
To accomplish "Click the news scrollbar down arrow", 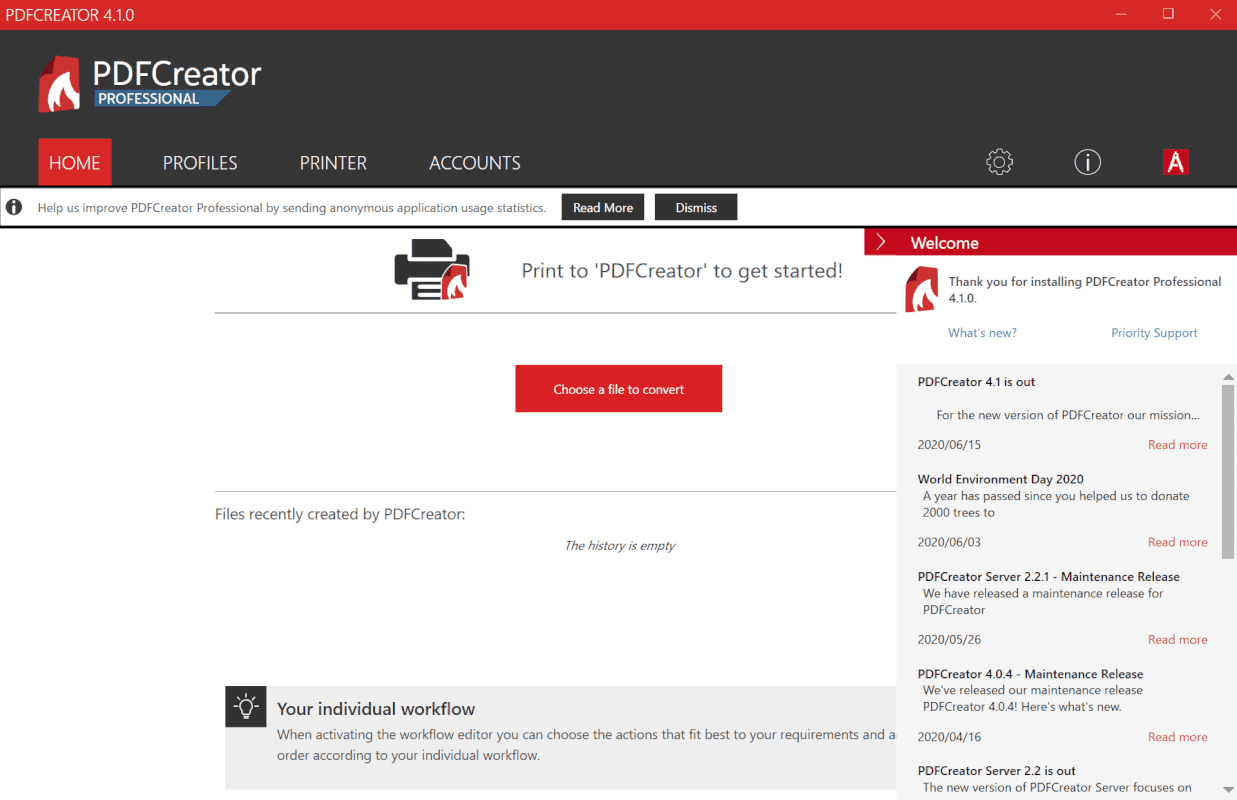I will (1228, 790).
